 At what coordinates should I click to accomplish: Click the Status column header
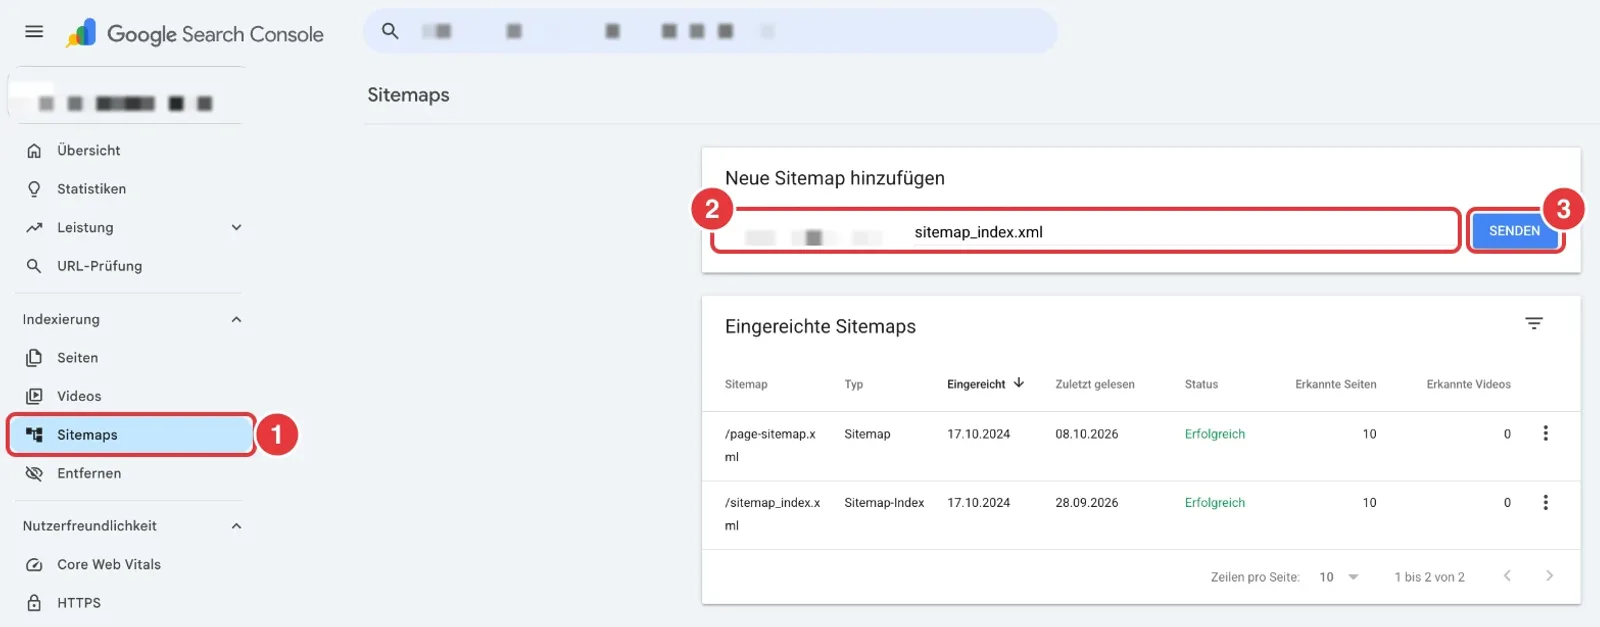[1201, 384]
